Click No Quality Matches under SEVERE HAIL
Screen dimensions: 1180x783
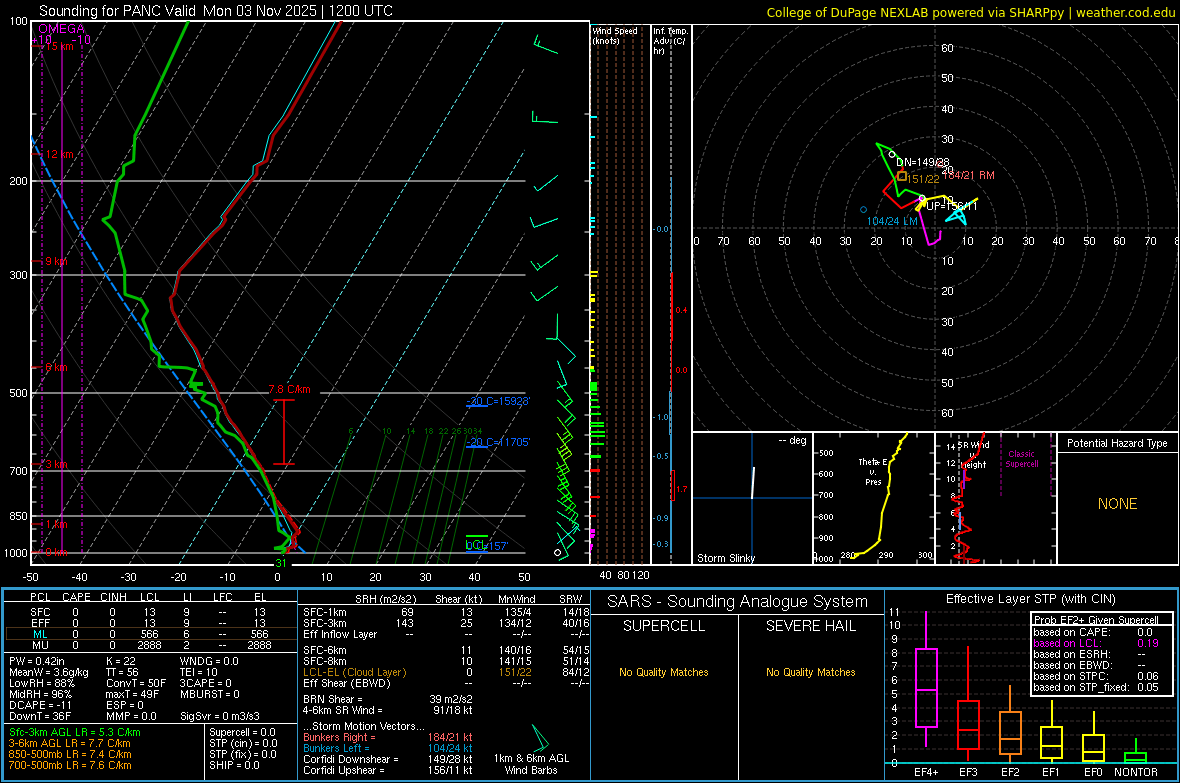pyautogui.click(x=810, y=672)
